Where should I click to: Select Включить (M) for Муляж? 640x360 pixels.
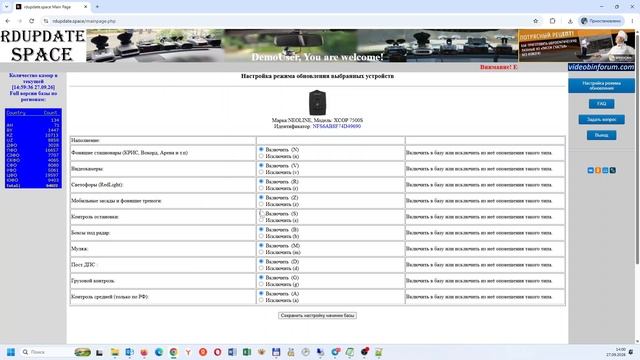pyautogui.click(x=261, y=245)
